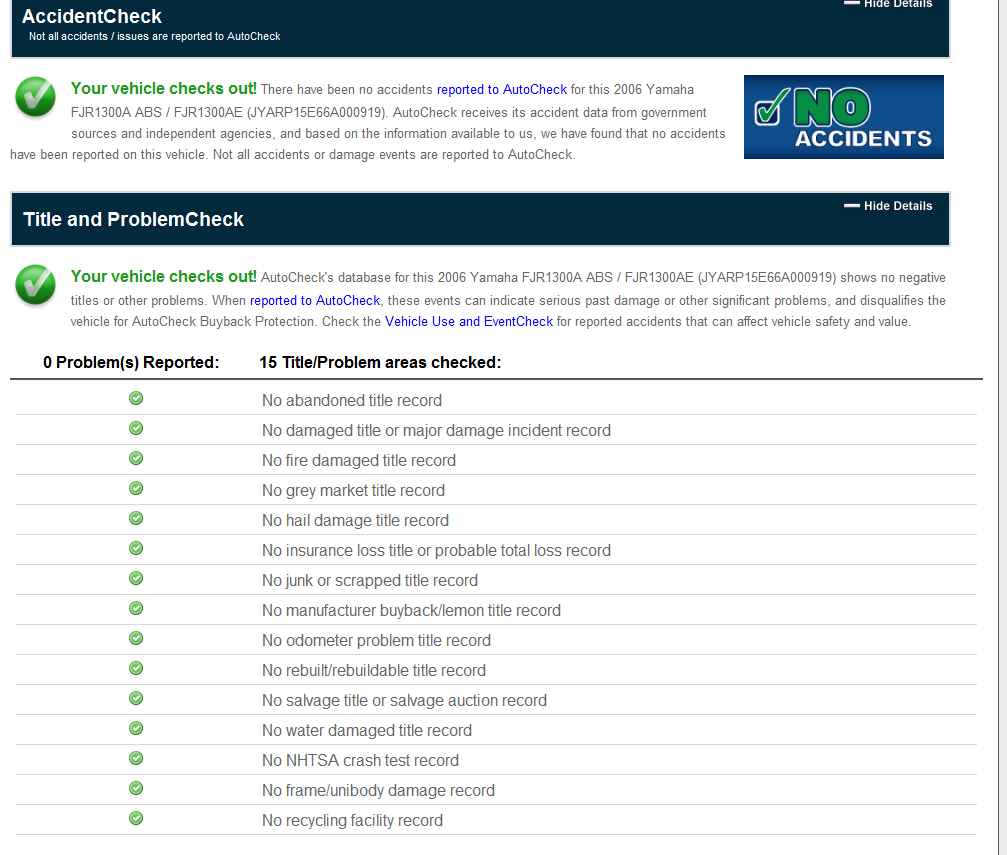The width and height of the screenshot is (1007, 855).
Task: Open the 'reported to AutoCheck' link in Title section
Action: pyautogui.click(x=315, y=300)
